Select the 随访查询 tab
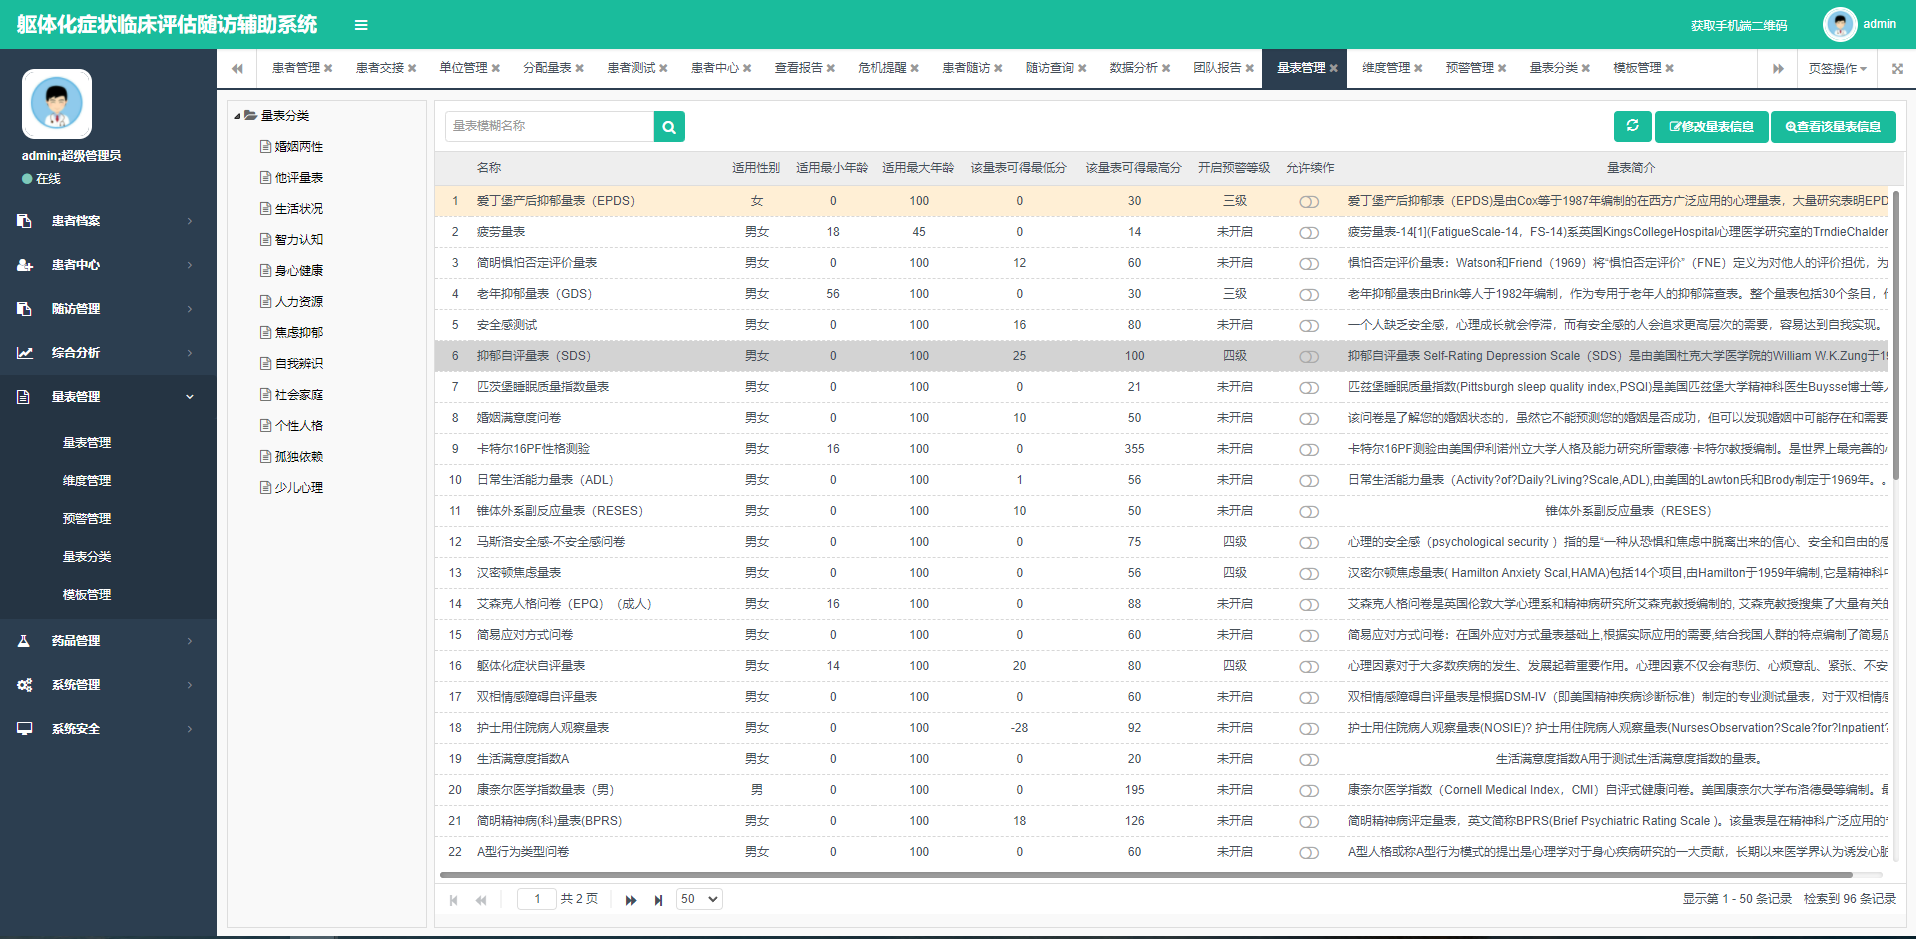The width and height of the screenshot is (1916, 939). point(1049,68)
